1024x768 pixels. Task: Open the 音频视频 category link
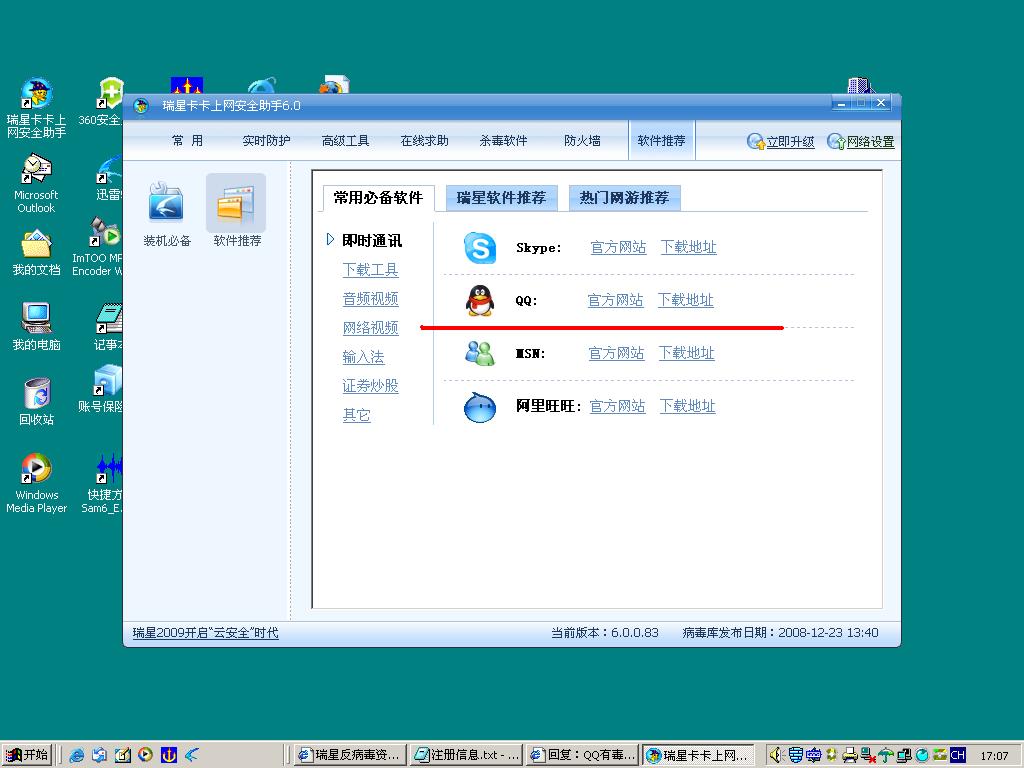click(370, 299)
